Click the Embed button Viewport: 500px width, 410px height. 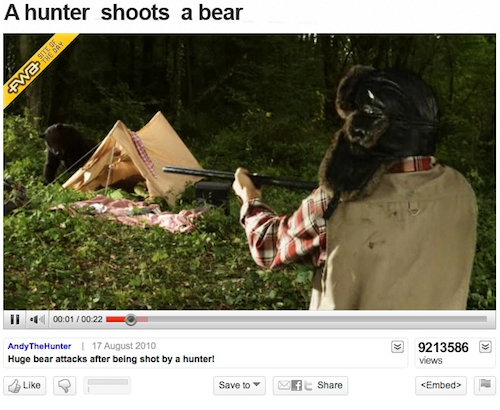click(441, 386)
